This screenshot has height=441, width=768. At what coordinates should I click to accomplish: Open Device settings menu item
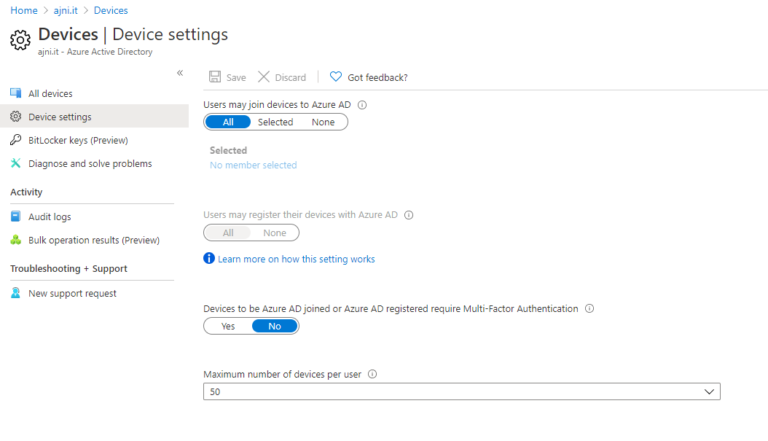[94, 117]
